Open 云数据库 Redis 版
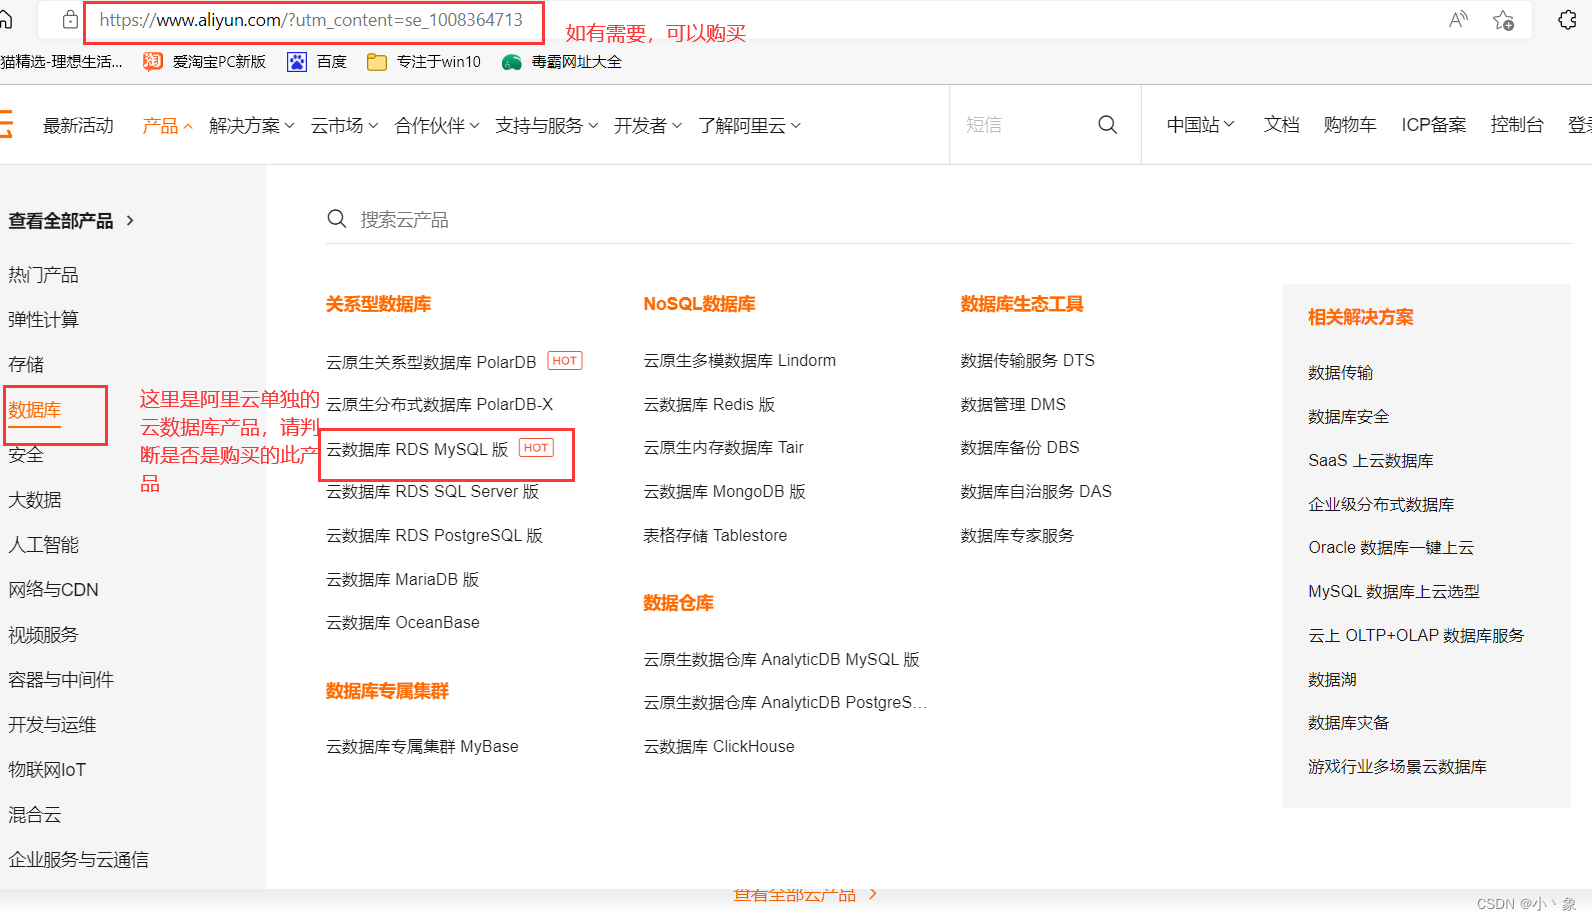 (x=709, y=405)
